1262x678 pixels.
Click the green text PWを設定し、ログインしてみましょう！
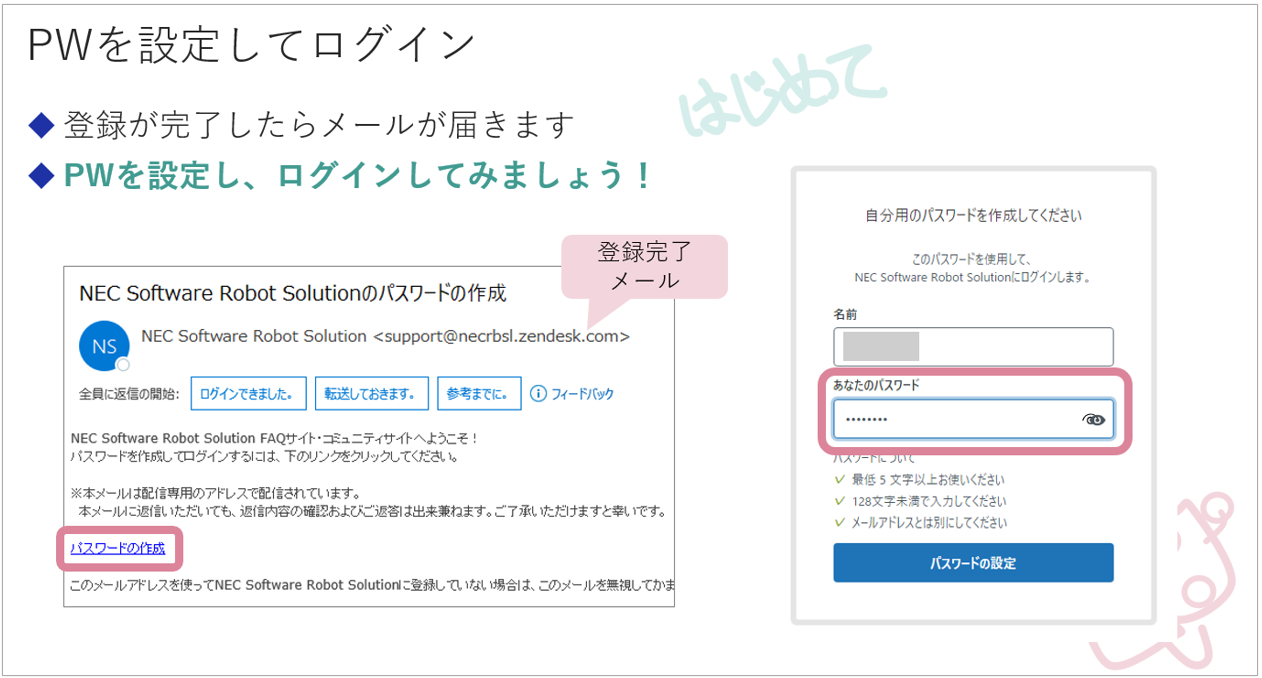[357, 176]
